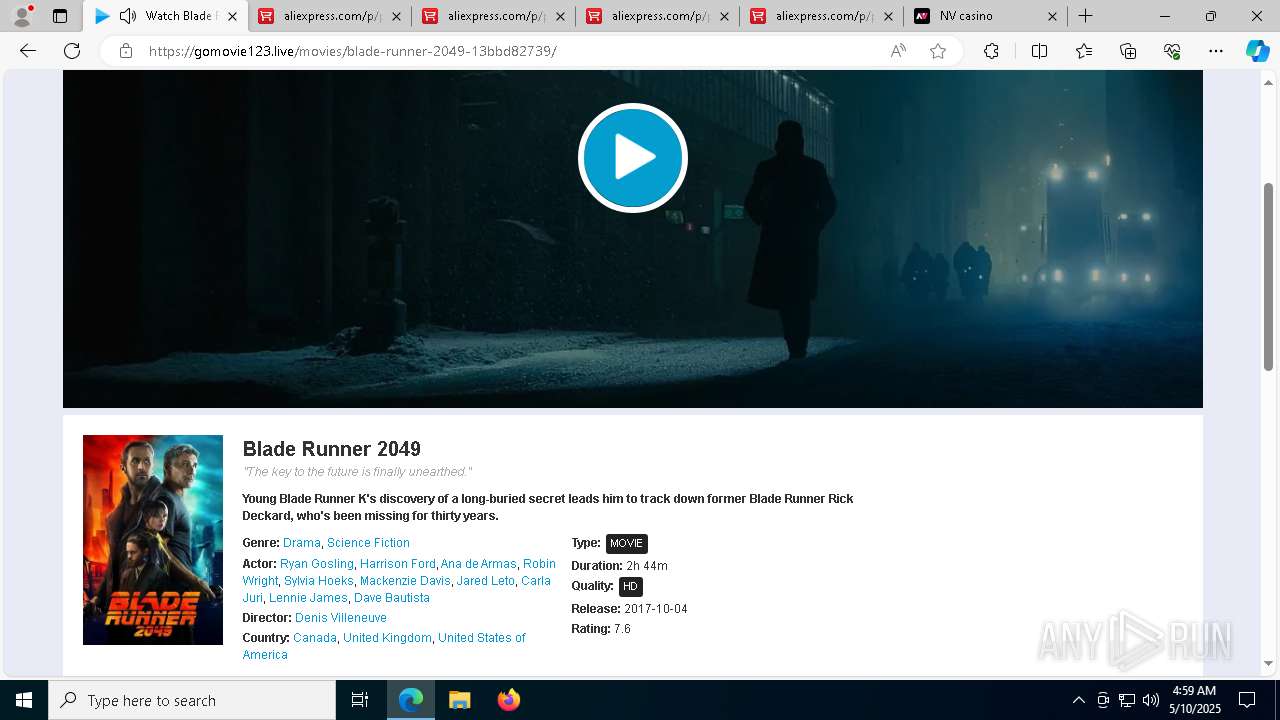Open the Canada country link

click(315, 638)
